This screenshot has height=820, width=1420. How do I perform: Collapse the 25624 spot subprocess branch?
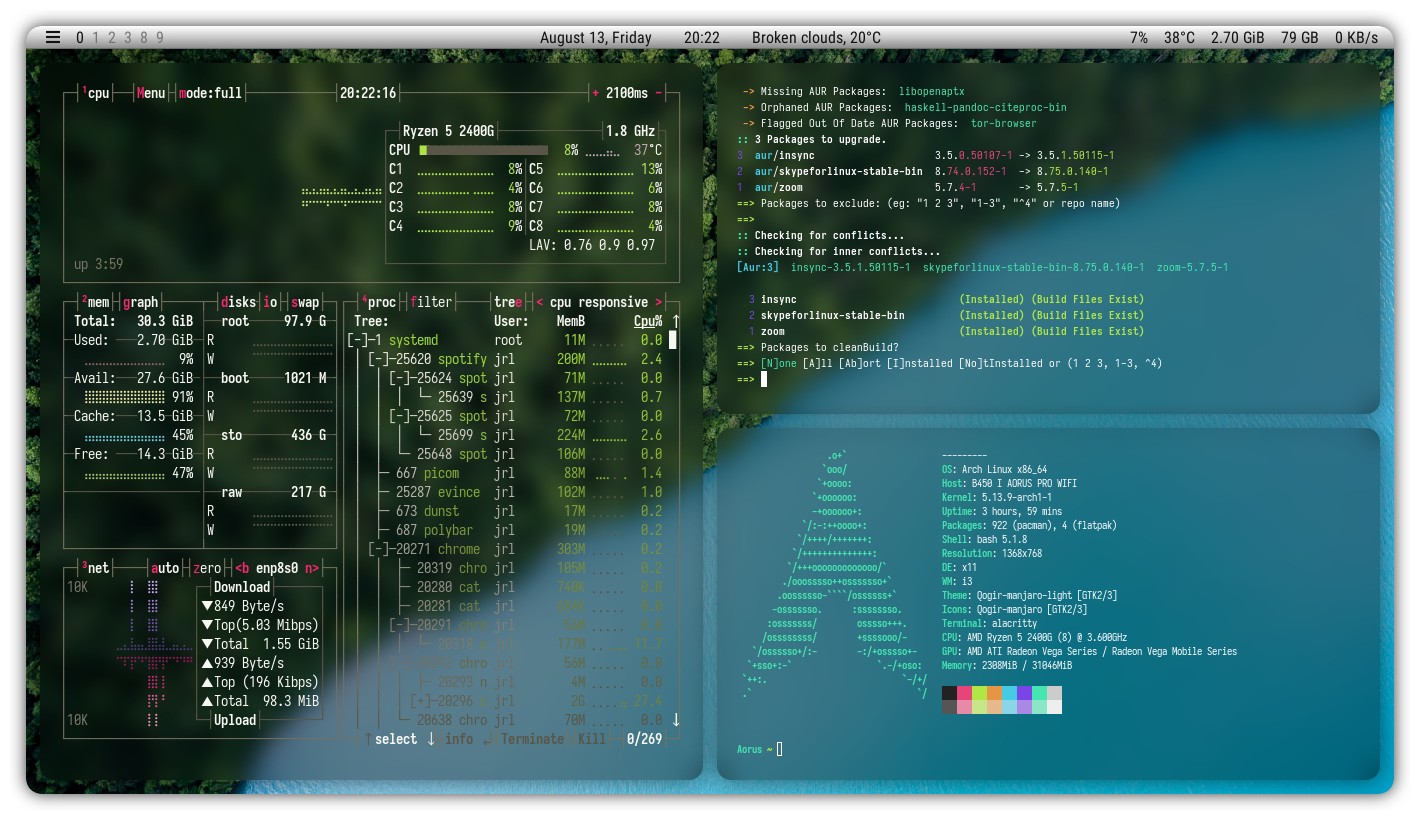pos(399,378)
